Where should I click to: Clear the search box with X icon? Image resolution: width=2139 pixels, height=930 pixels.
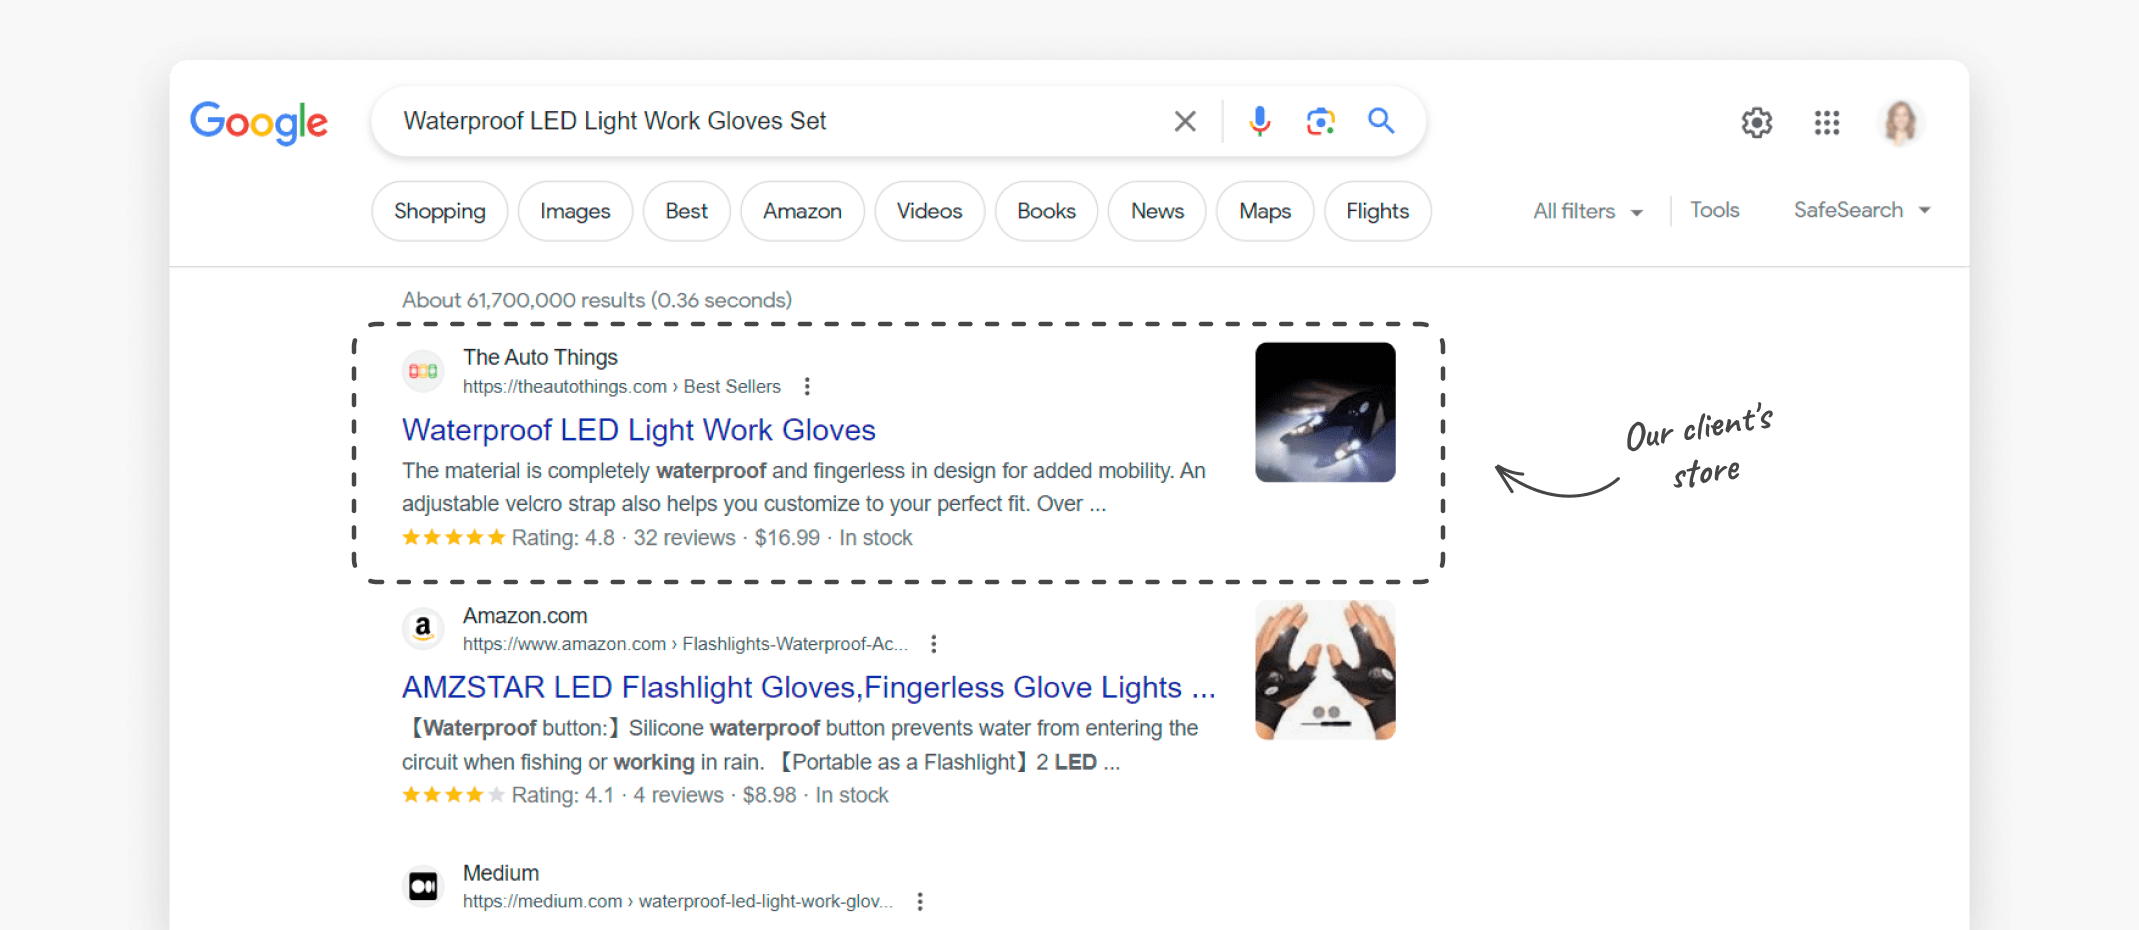(x=1185, y=121)
